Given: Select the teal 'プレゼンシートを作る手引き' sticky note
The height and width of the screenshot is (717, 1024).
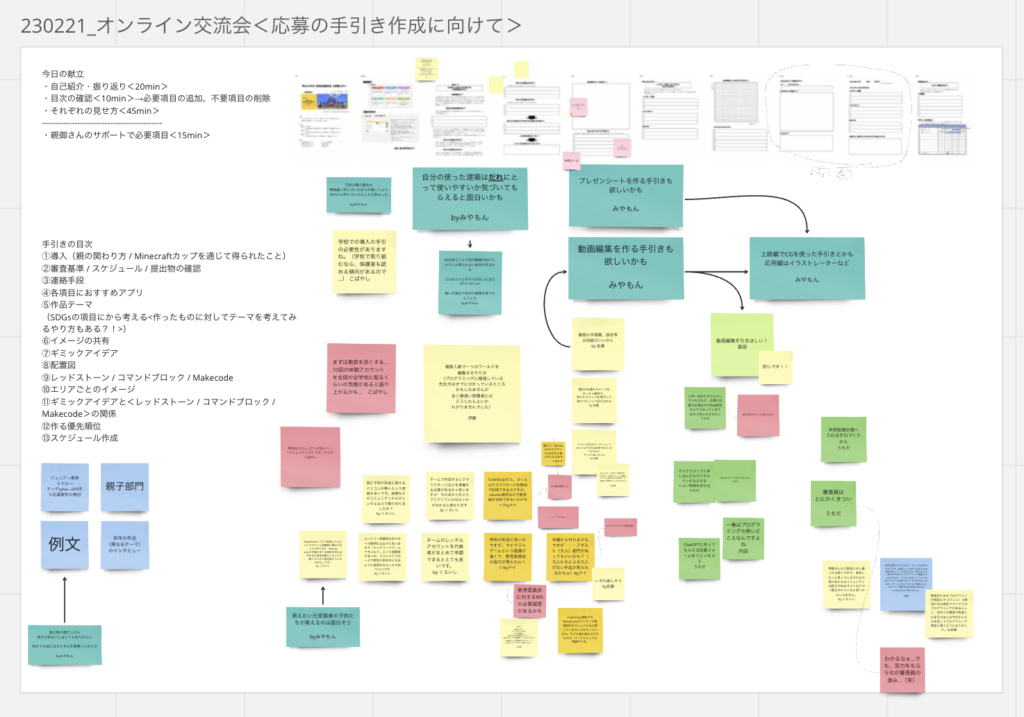Looking at the screenshot, I should tap(625, 195).
